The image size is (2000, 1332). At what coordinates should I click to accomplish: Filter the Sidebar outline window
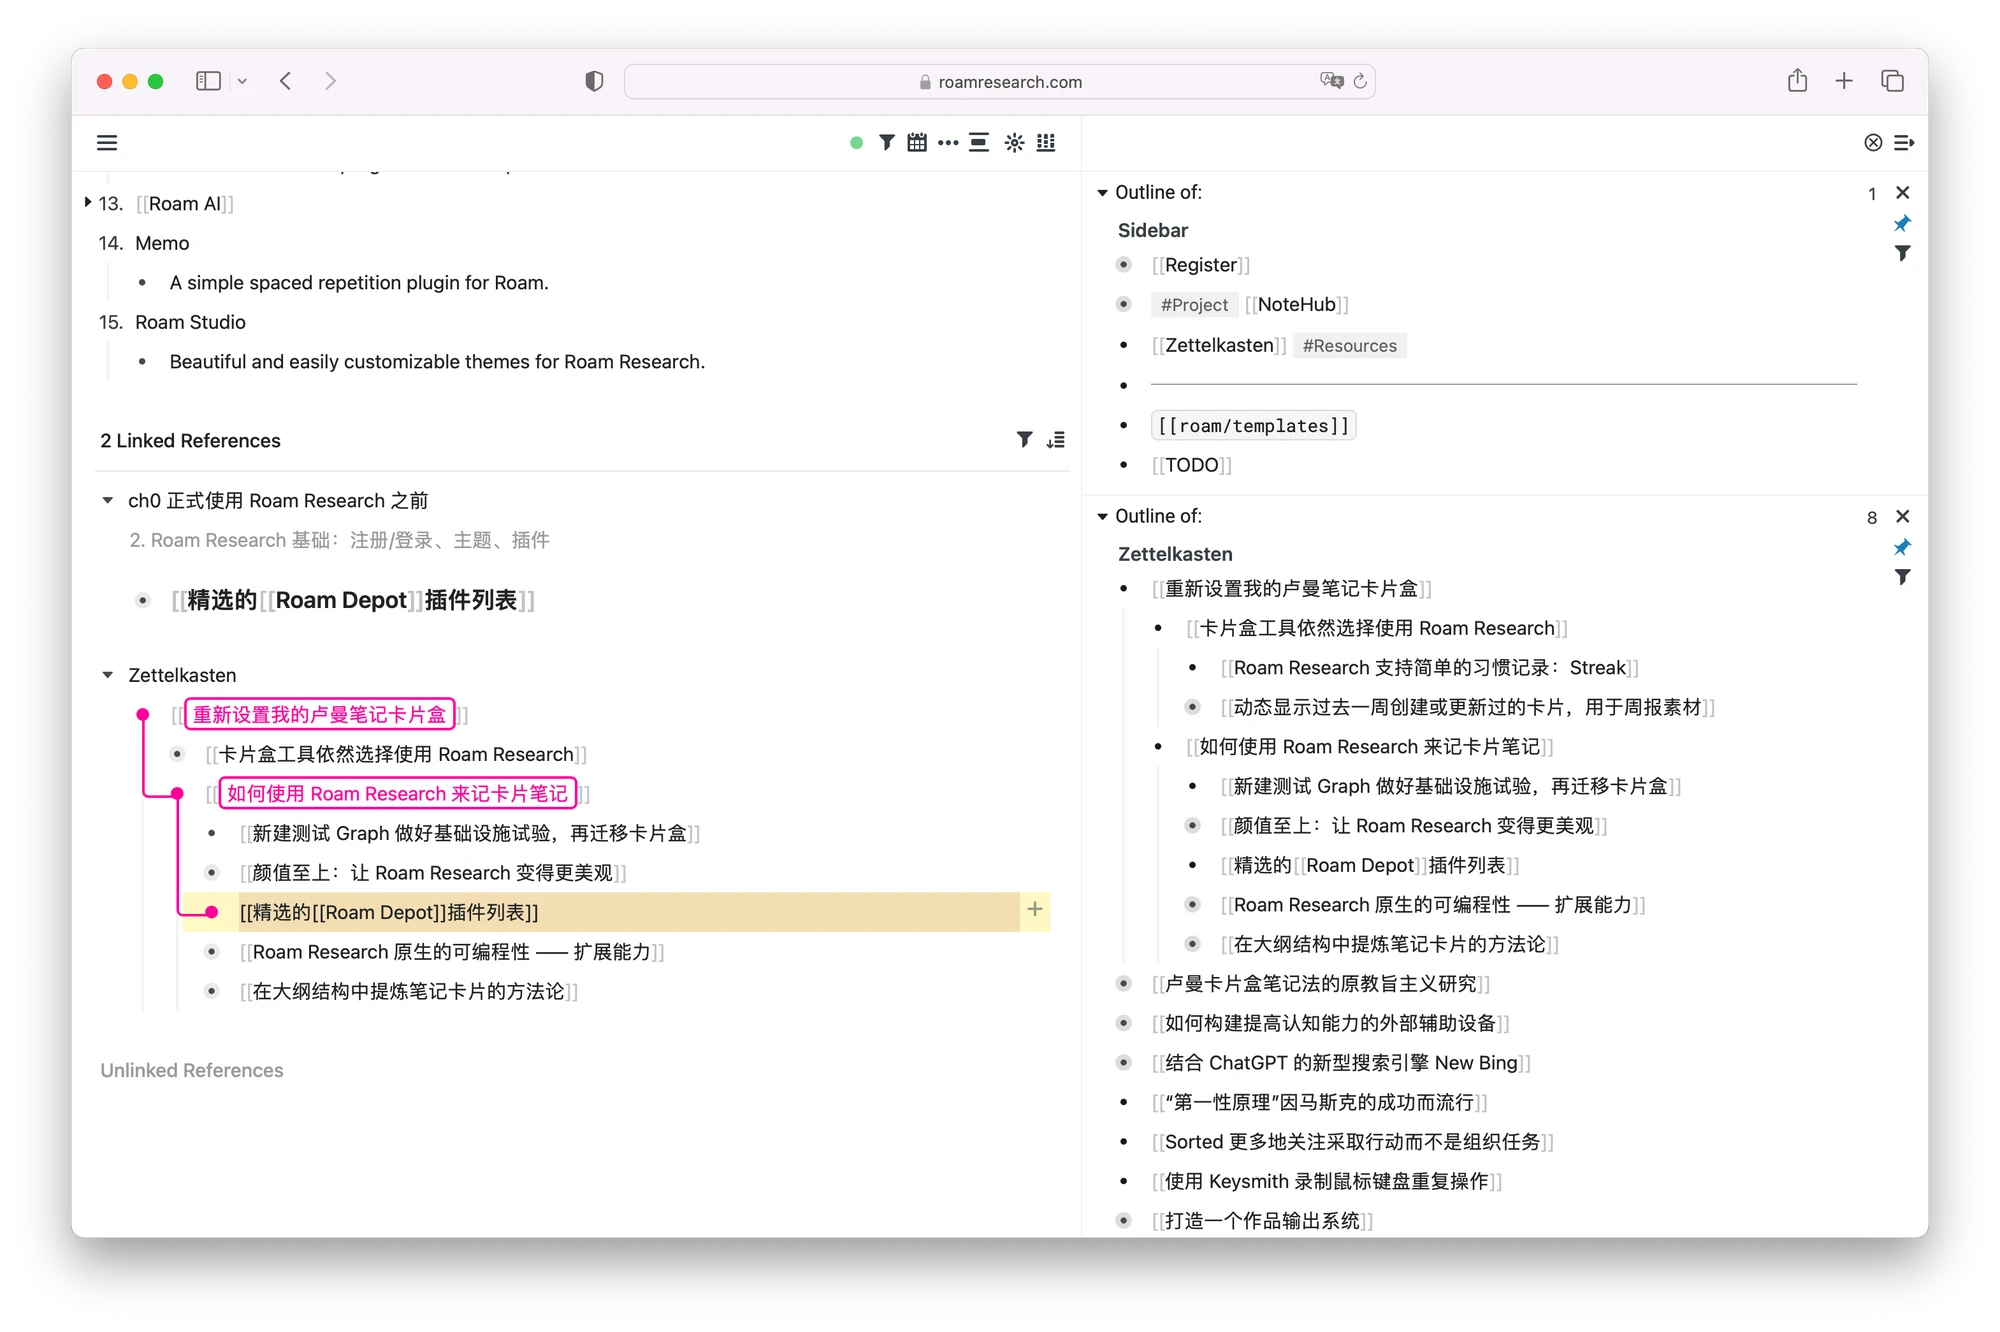tap(1902, 253)
